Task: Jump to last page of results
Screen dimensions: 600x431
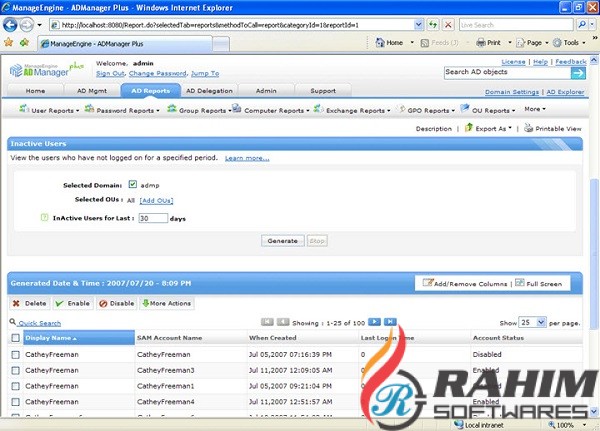Action: coord(390,322)
